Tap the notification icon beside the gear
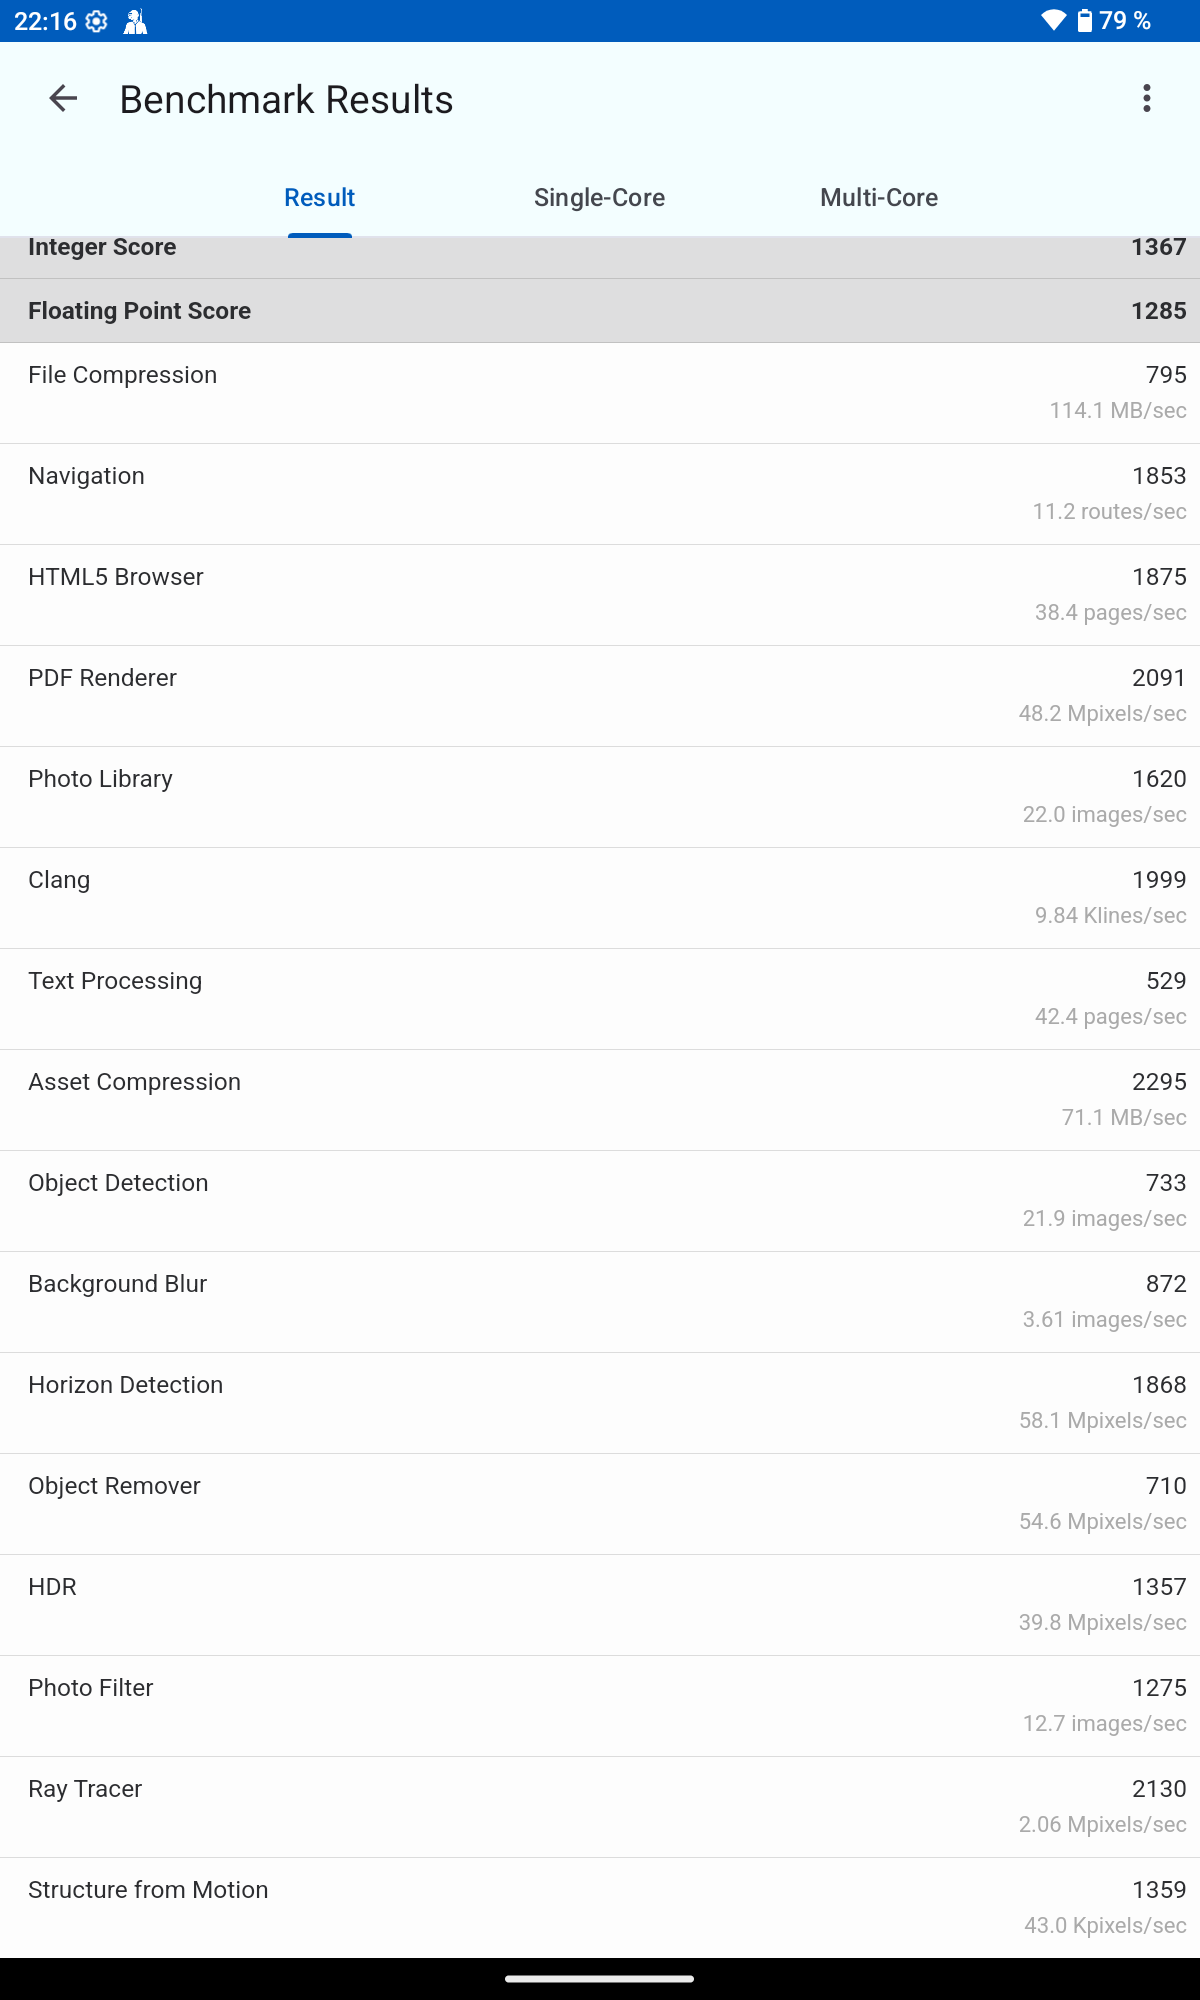Image resolution: width=1200 pixels, height=2000 pixels. 135,21
